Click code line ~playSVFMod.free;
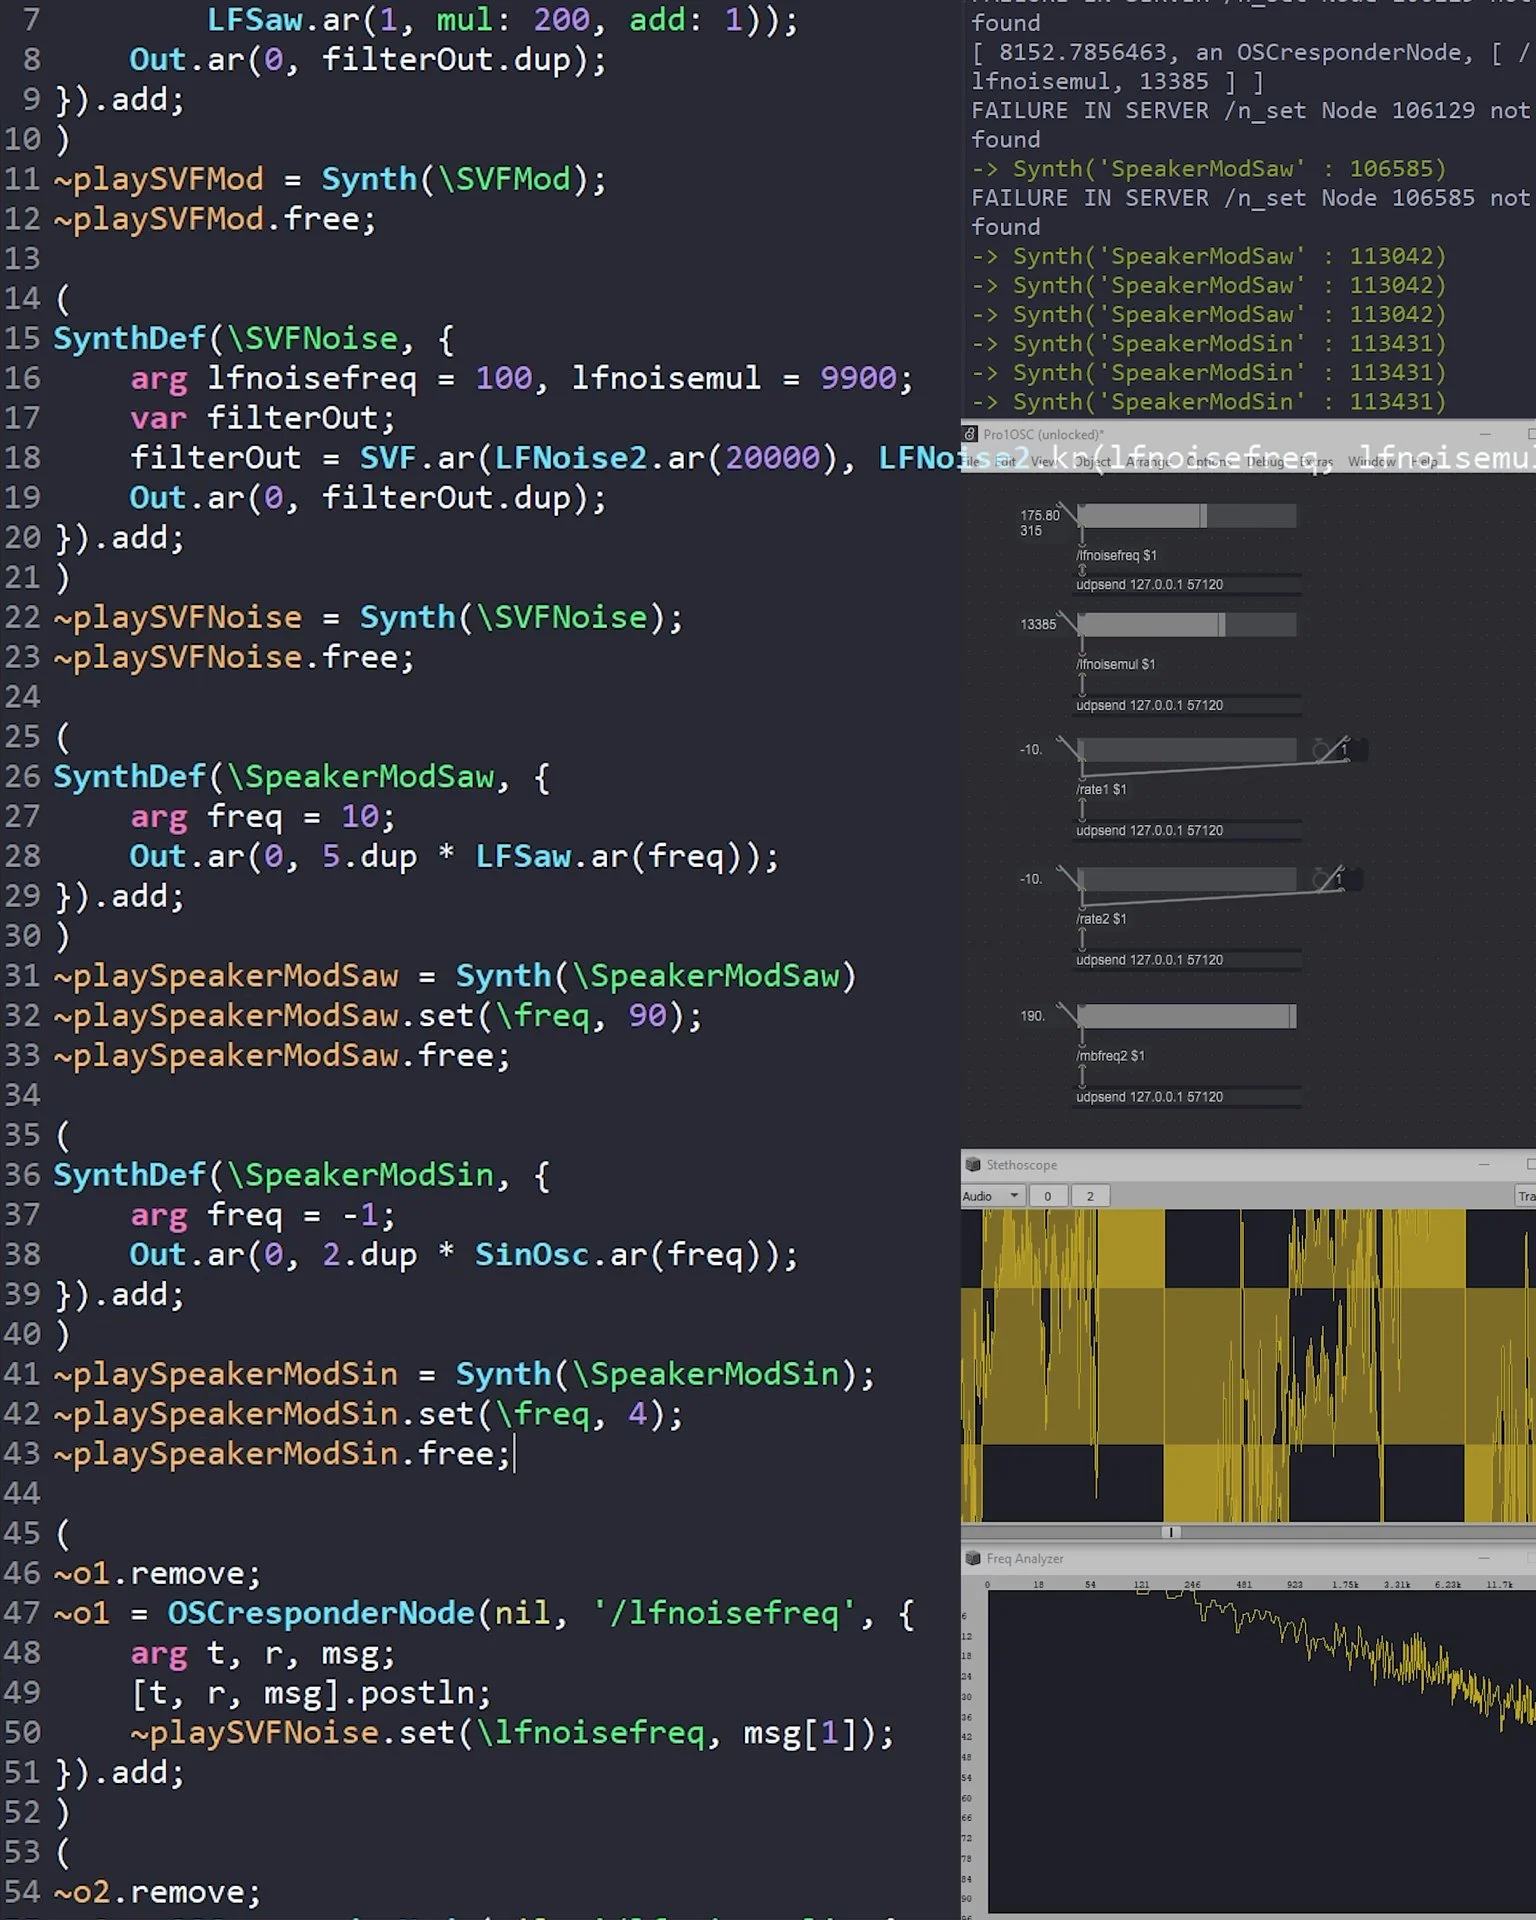 coord(215,219)
